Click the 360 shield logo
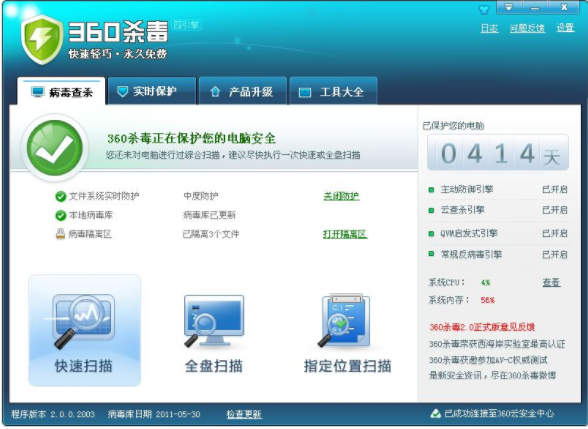 click(42, 39)
